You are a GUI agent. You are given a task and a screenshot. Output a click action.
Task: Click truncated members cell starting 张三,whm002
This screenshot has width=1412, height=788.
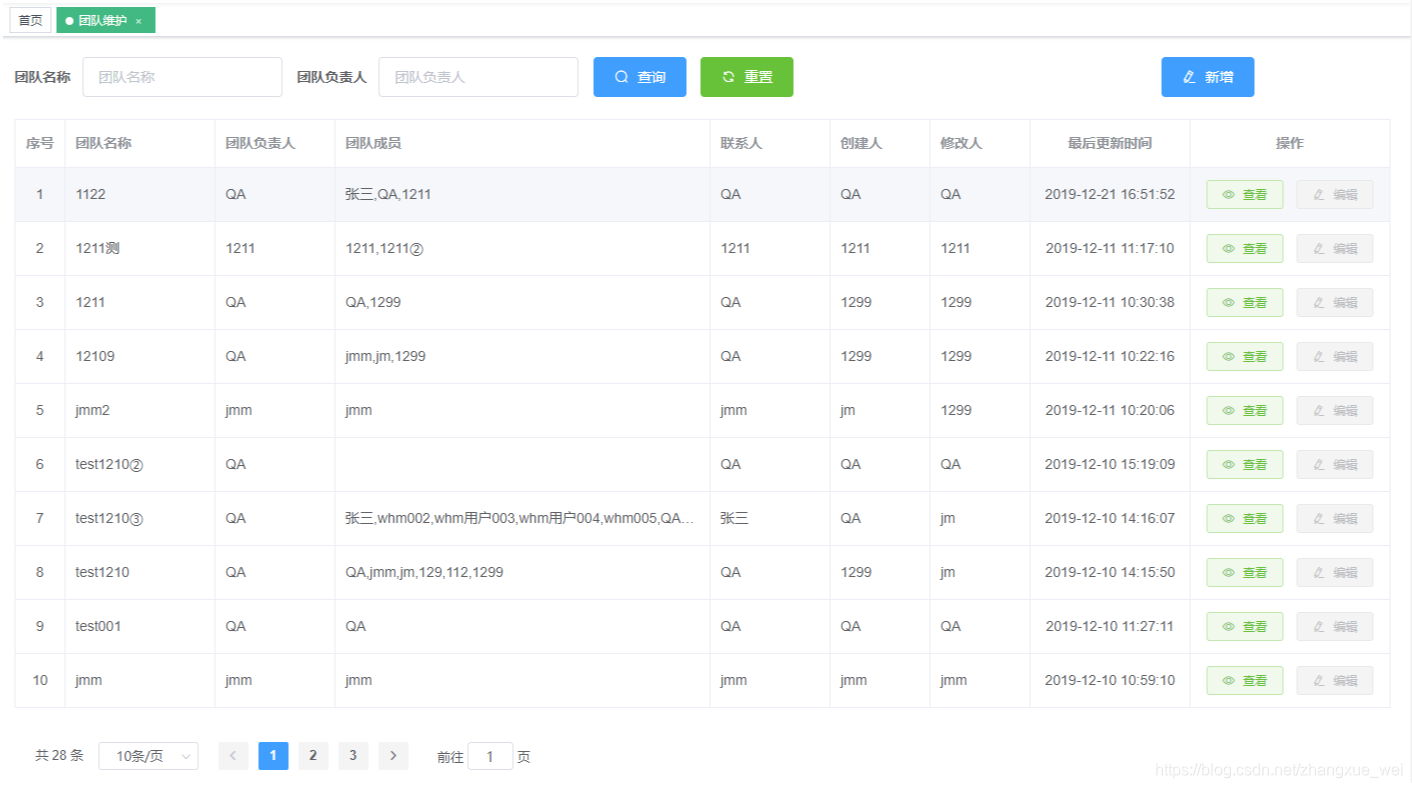click(x=520, y=519)
